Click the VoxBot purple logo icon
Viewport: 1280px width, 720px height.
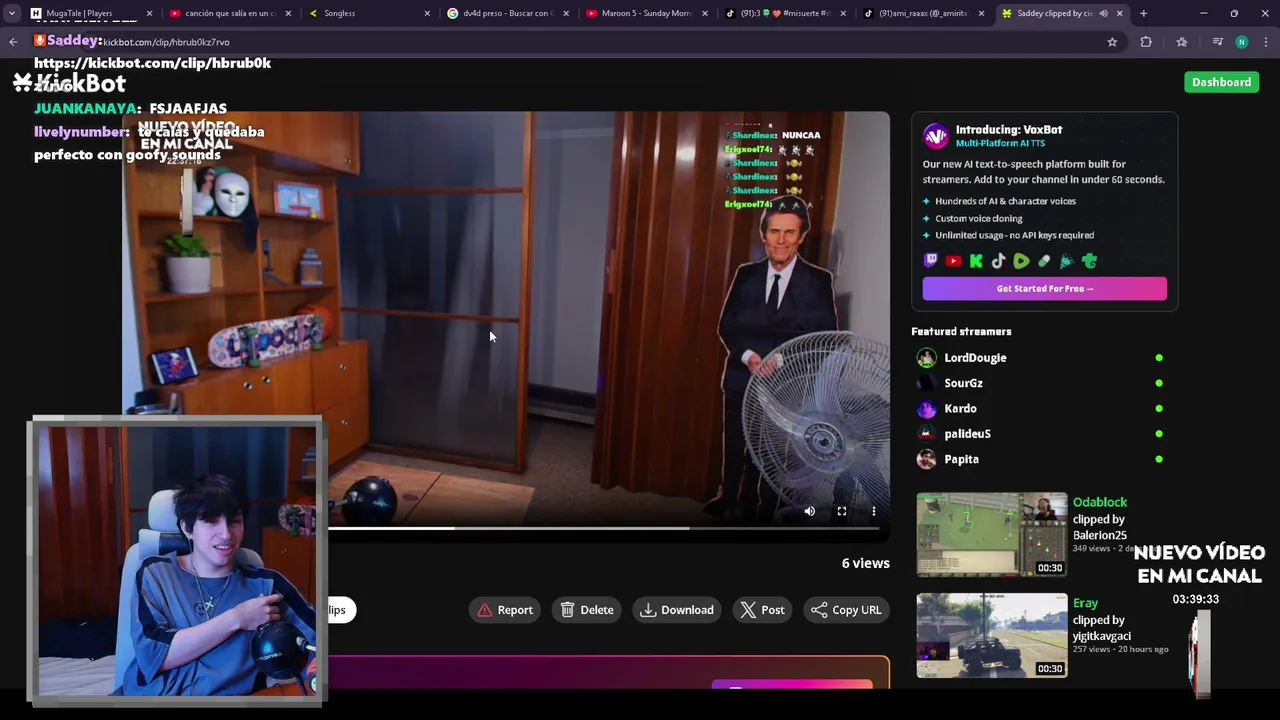(936, 136)
